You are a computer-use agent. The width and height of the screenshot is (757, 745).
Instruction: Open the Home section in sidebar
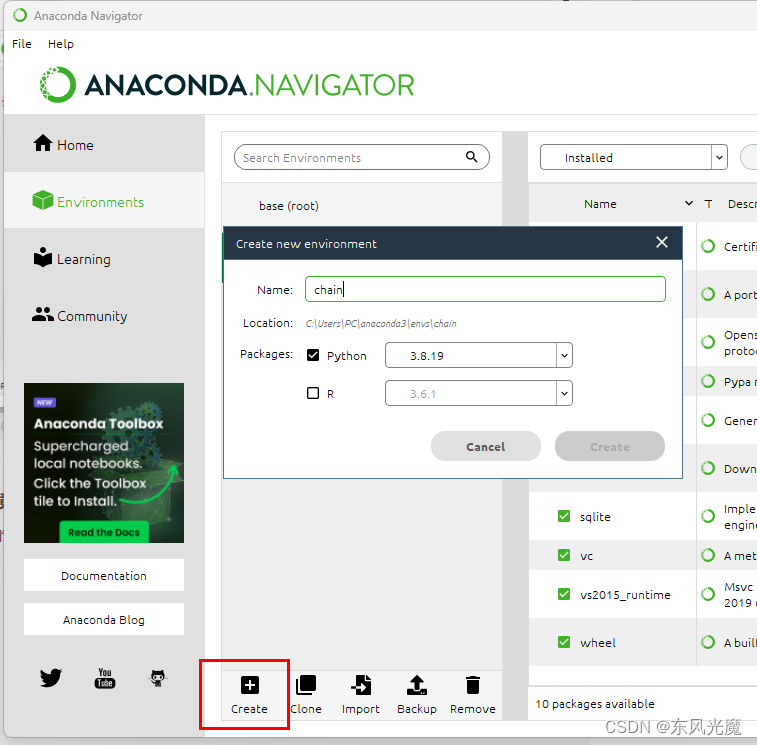click(104, 144)
